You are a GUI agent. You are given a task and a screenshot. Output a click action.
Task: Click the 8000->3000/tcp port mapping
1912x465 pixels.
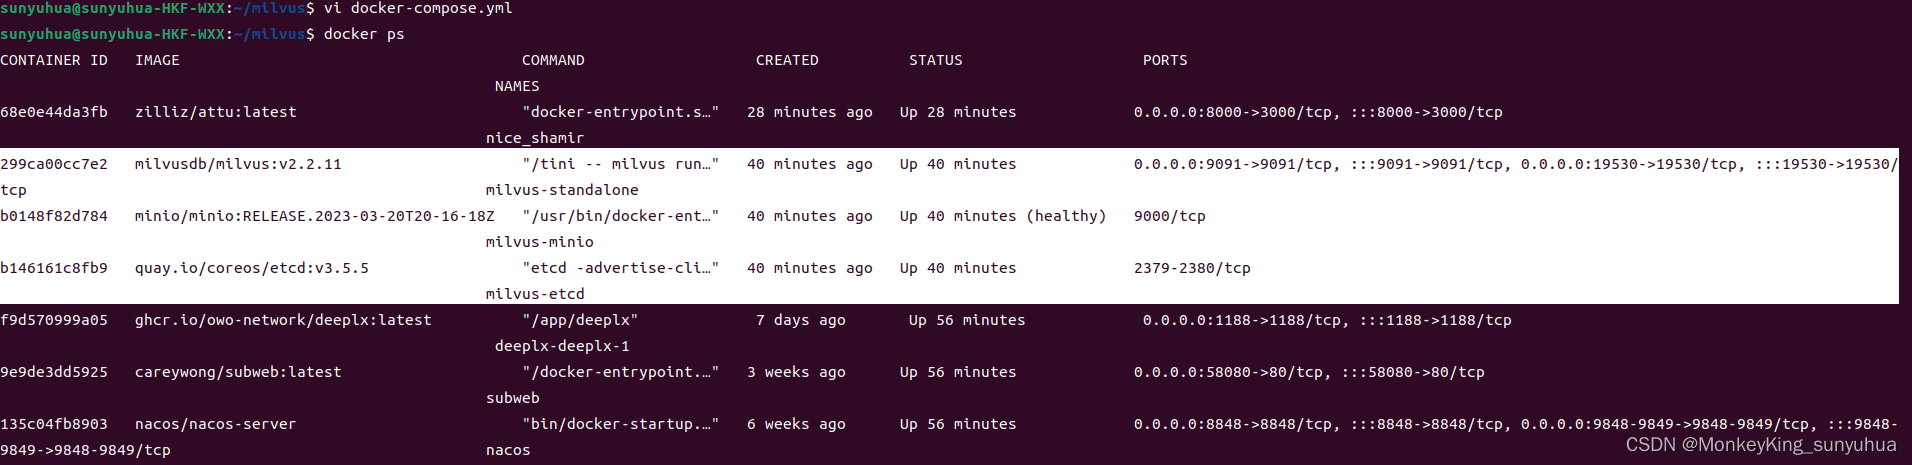(x=1318, y=112)
